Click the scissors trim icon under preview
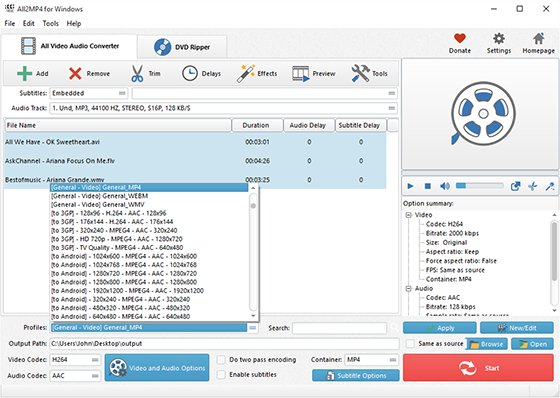The width and height of the screenshot is (560, 398). tap(532, 186)
